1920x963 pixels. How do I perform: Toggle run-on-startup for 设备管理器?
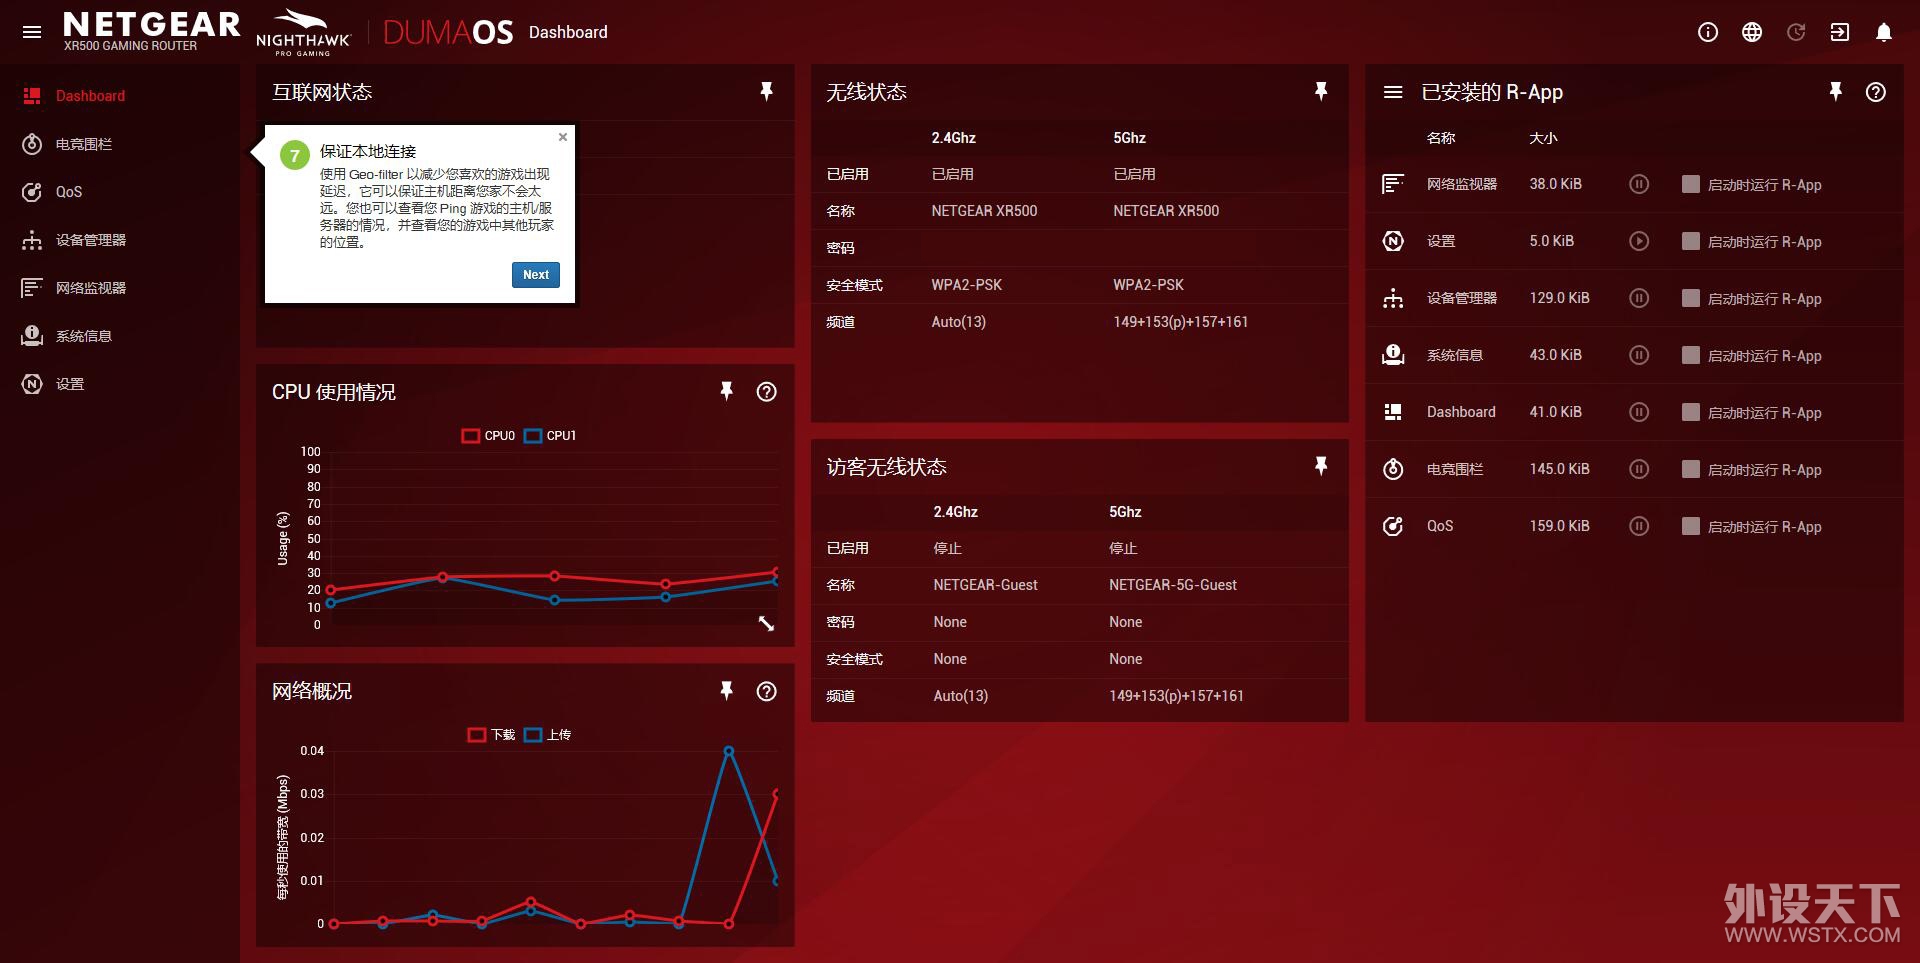1691,298
